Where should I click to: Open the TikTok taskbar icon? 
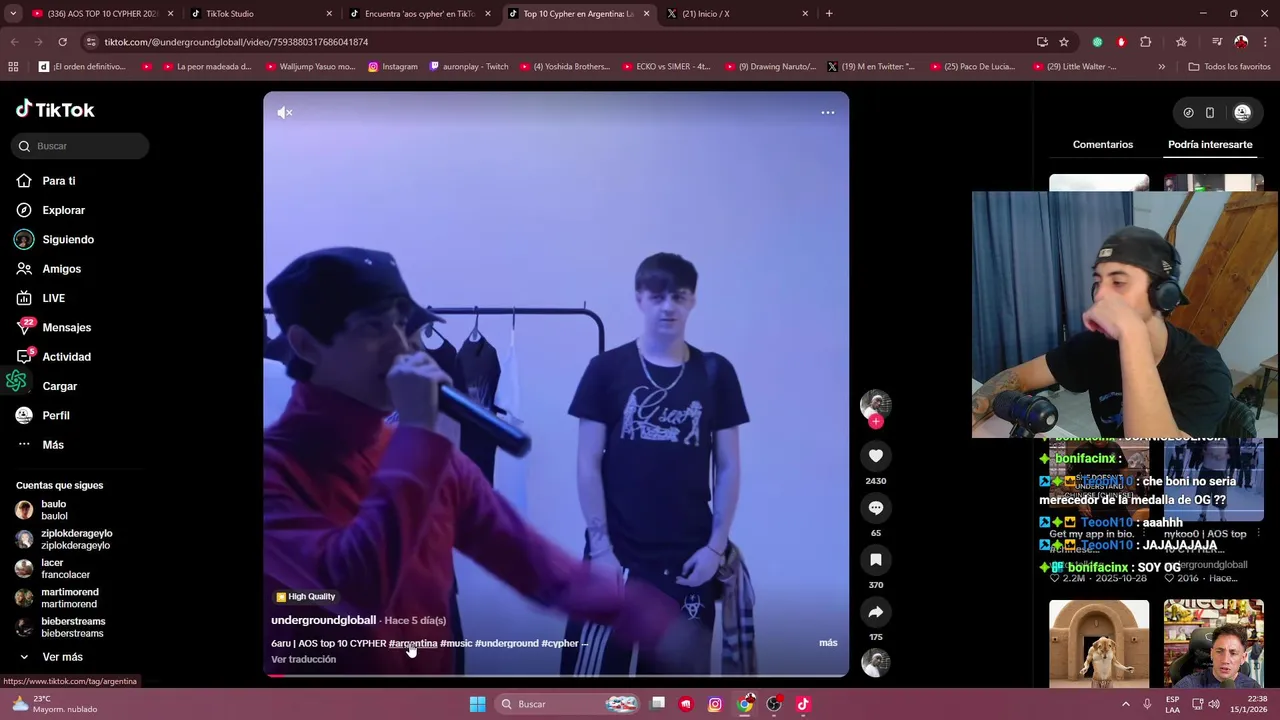pyautogui.click(x=803, y=704)
